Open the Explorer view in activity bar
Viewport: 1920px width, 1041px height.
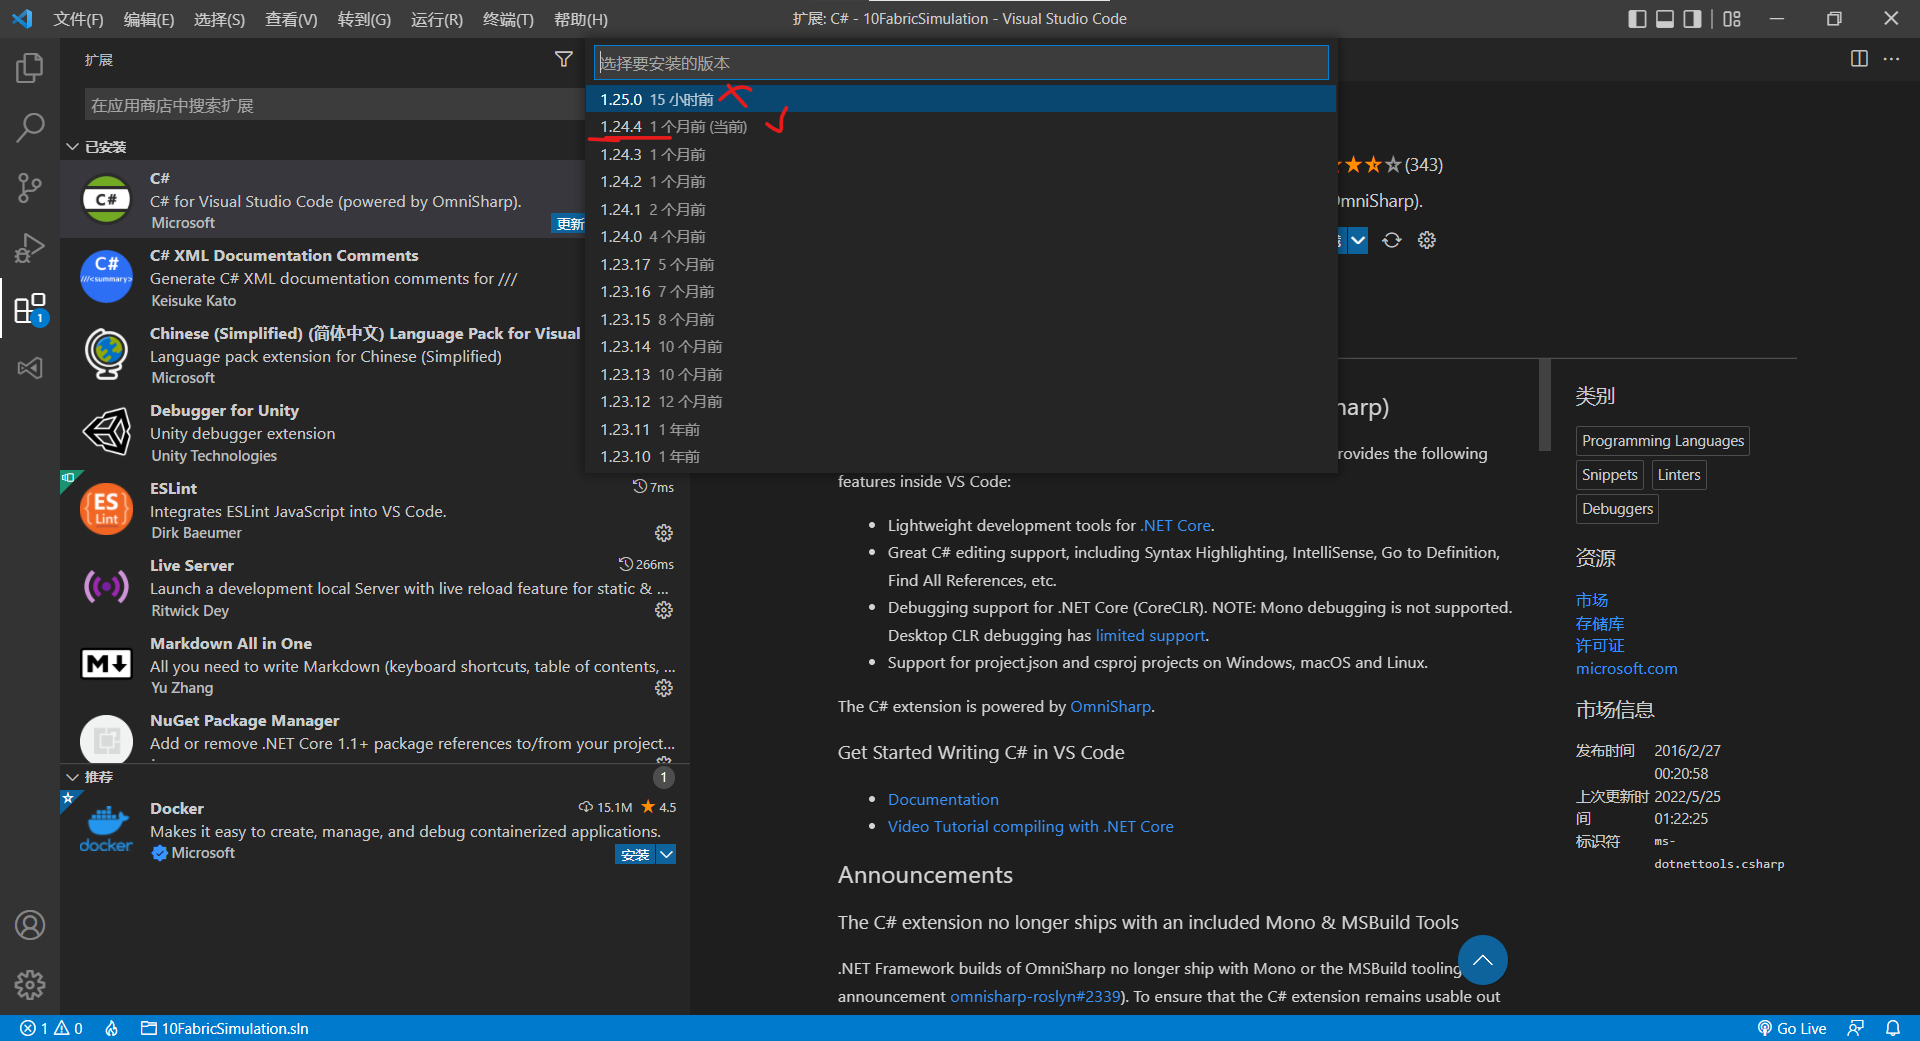(30, 68)
